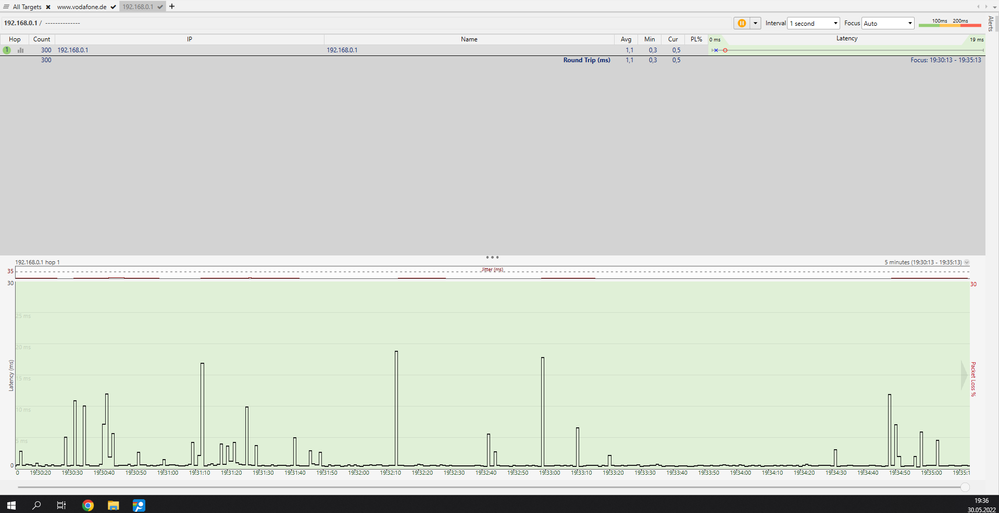This screenshot has width=999, height=513.
Task: Open the tab list dropdown arrow
Action: [993, 6]
